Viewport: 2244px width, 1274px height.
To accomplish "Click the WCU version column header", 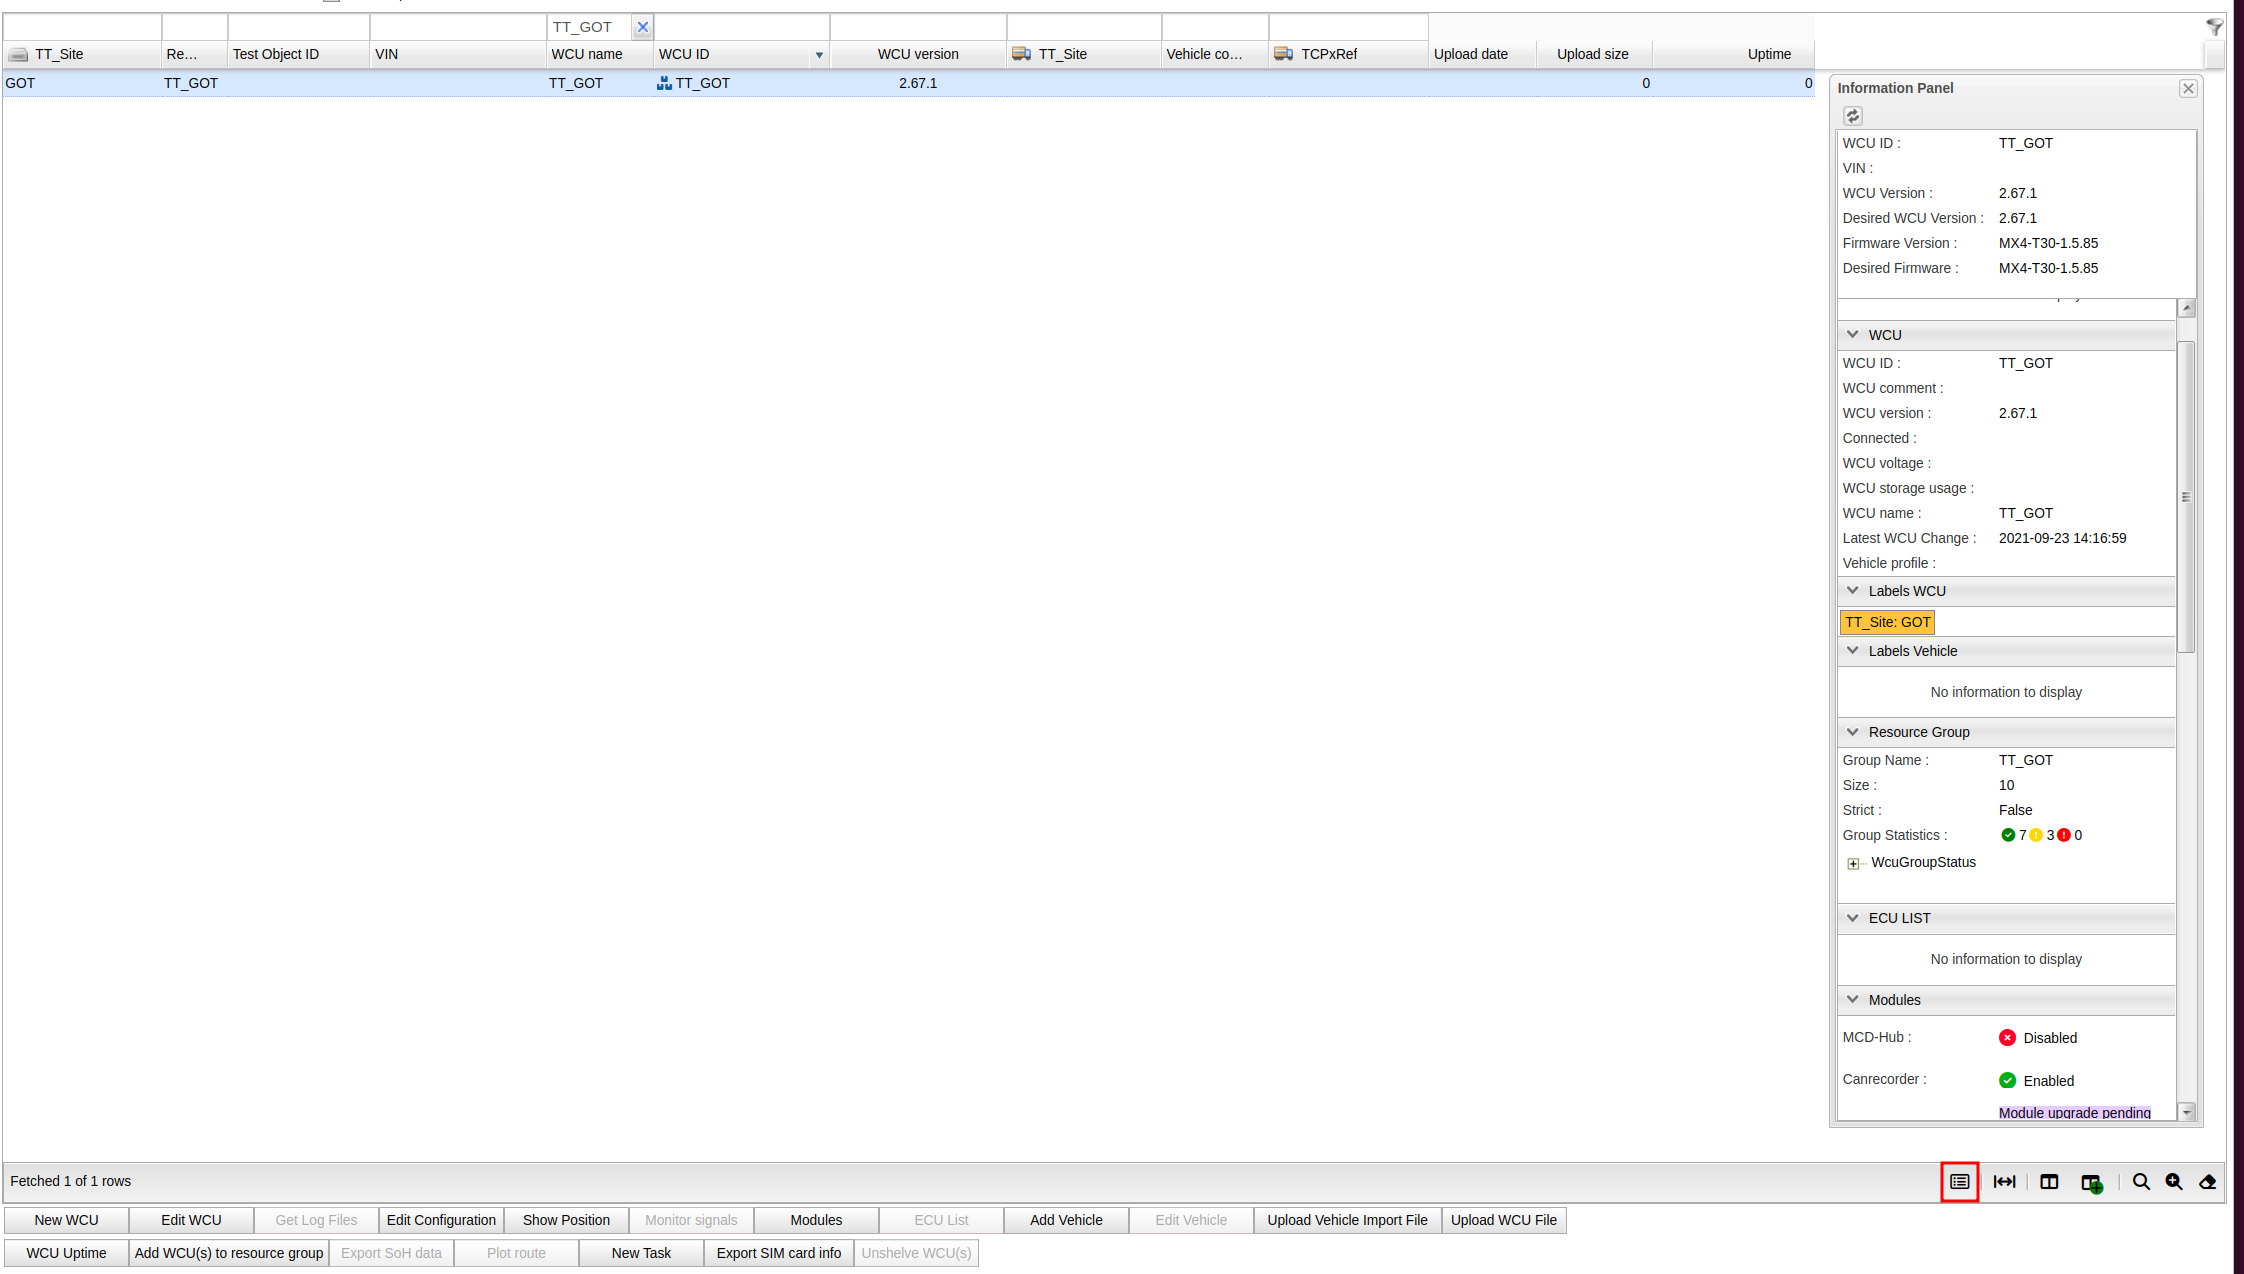I will 917,54.
